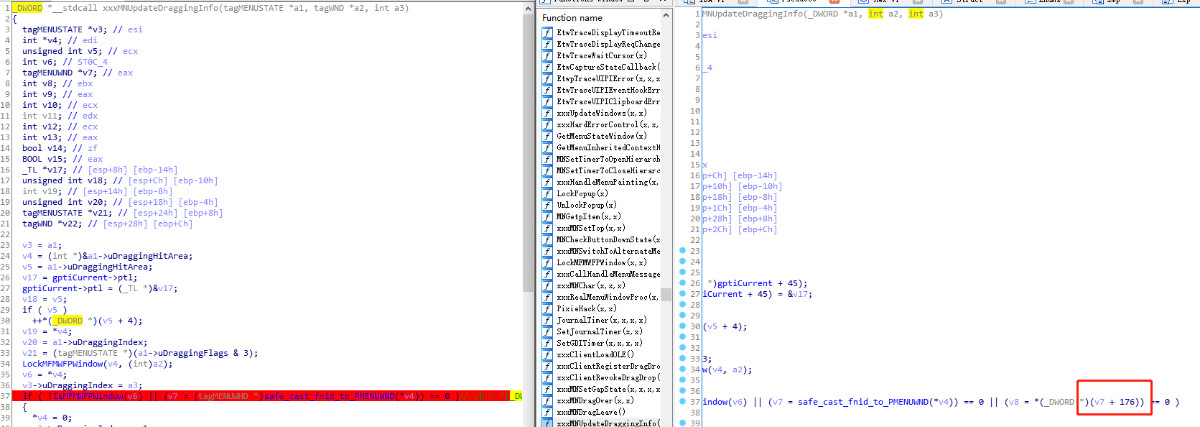Toggle breakpoint dot at line 33

(682, 359)
